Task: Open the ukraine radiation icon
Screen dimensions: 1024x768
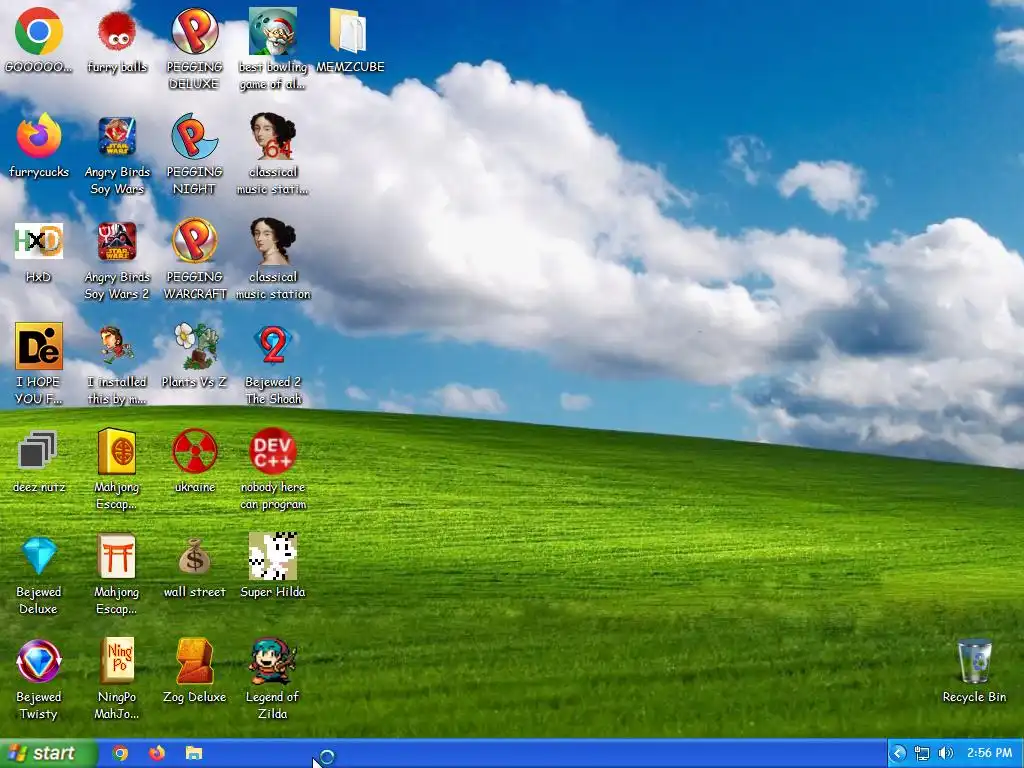Action: pos(195,451)
